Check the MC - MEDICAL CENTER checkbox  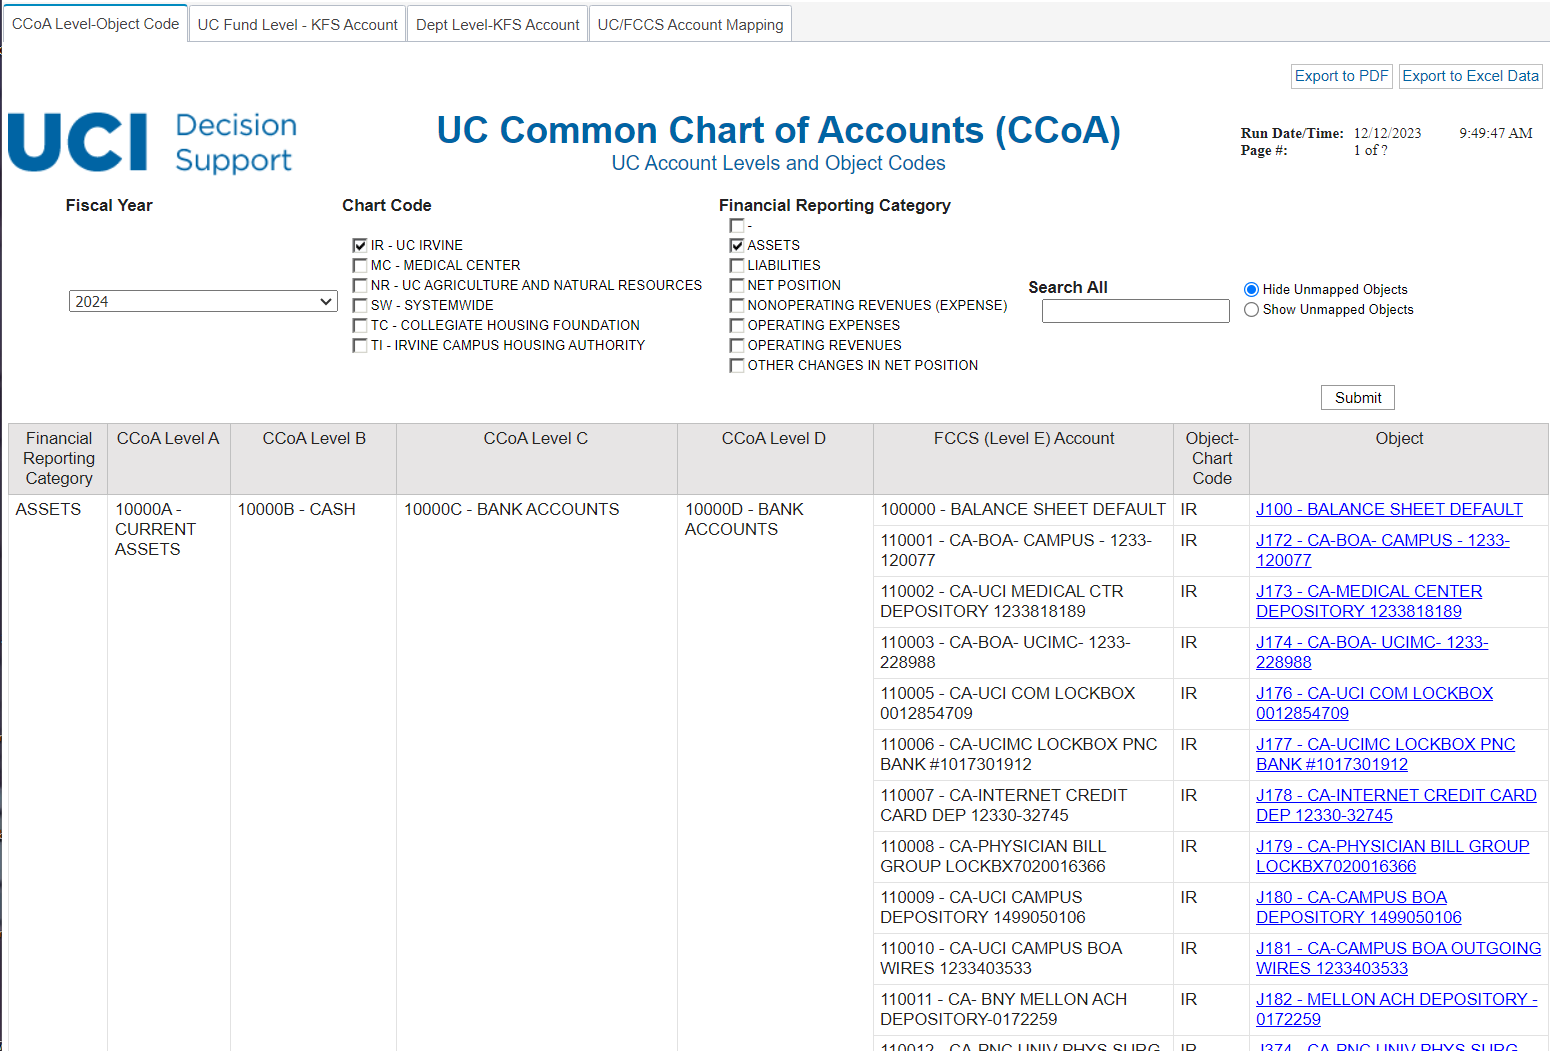[x=360, y=266]
